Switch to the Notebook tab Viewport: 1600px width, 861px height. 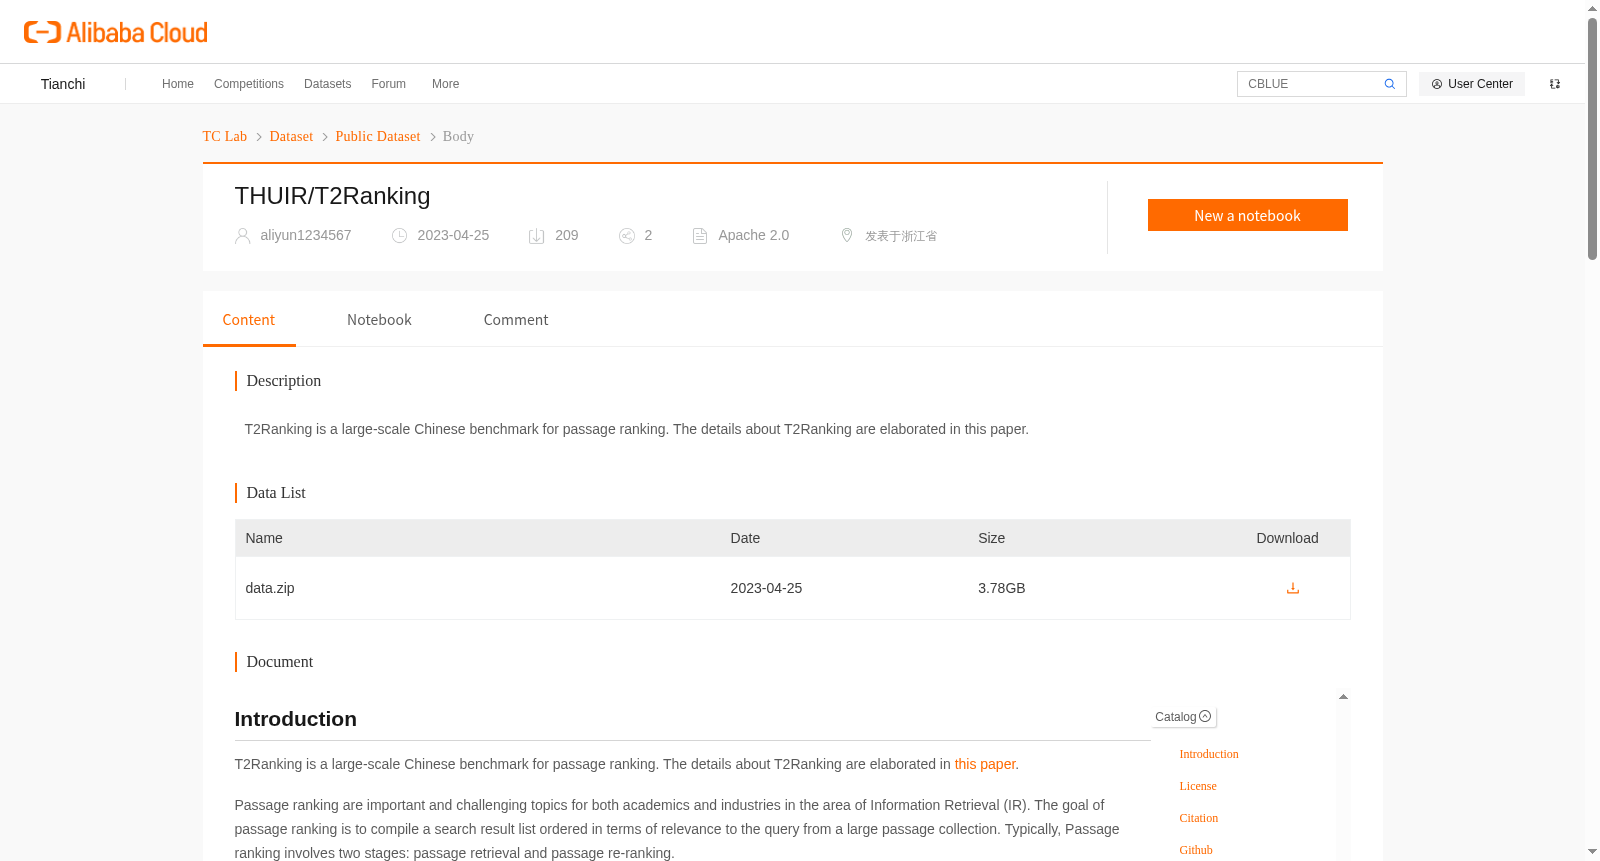[379, 320]
